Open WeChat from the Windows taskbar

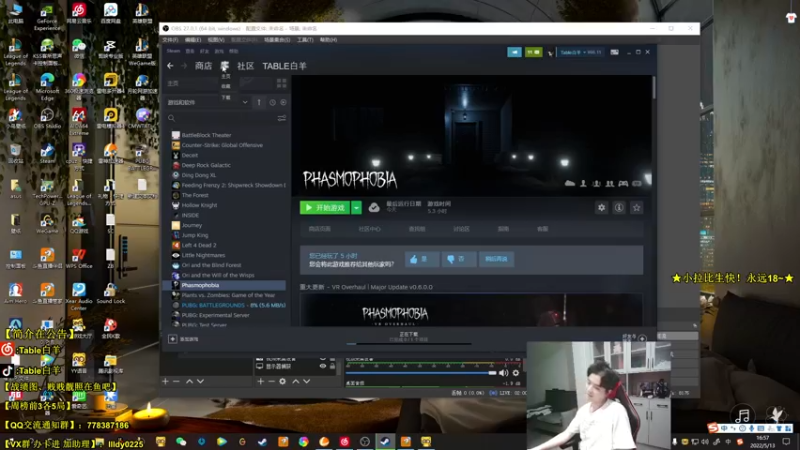tap(181, 441)
